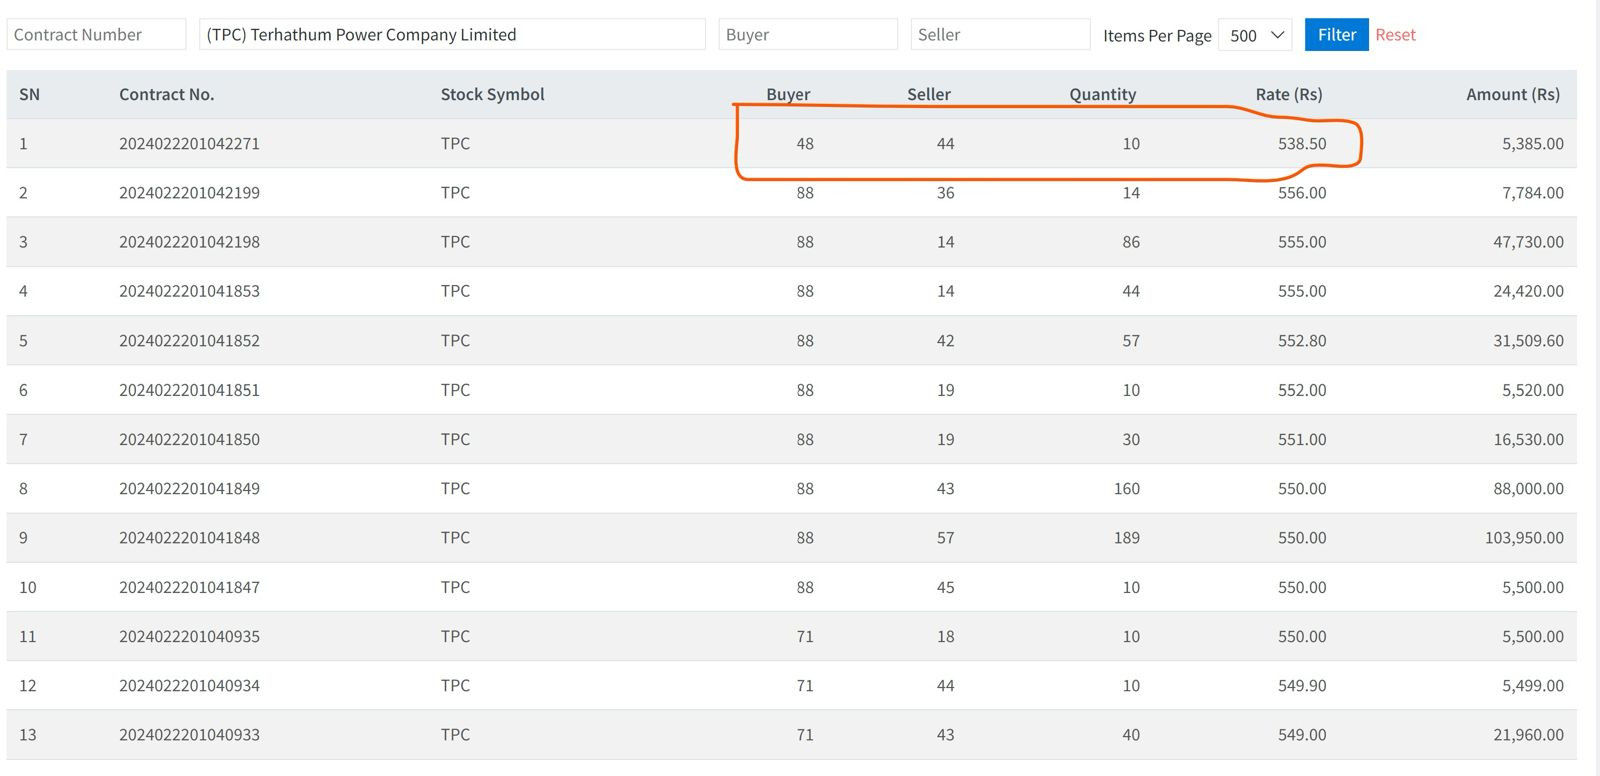
Task: Select contract number 2024022201041847
Action: point(189,587)
